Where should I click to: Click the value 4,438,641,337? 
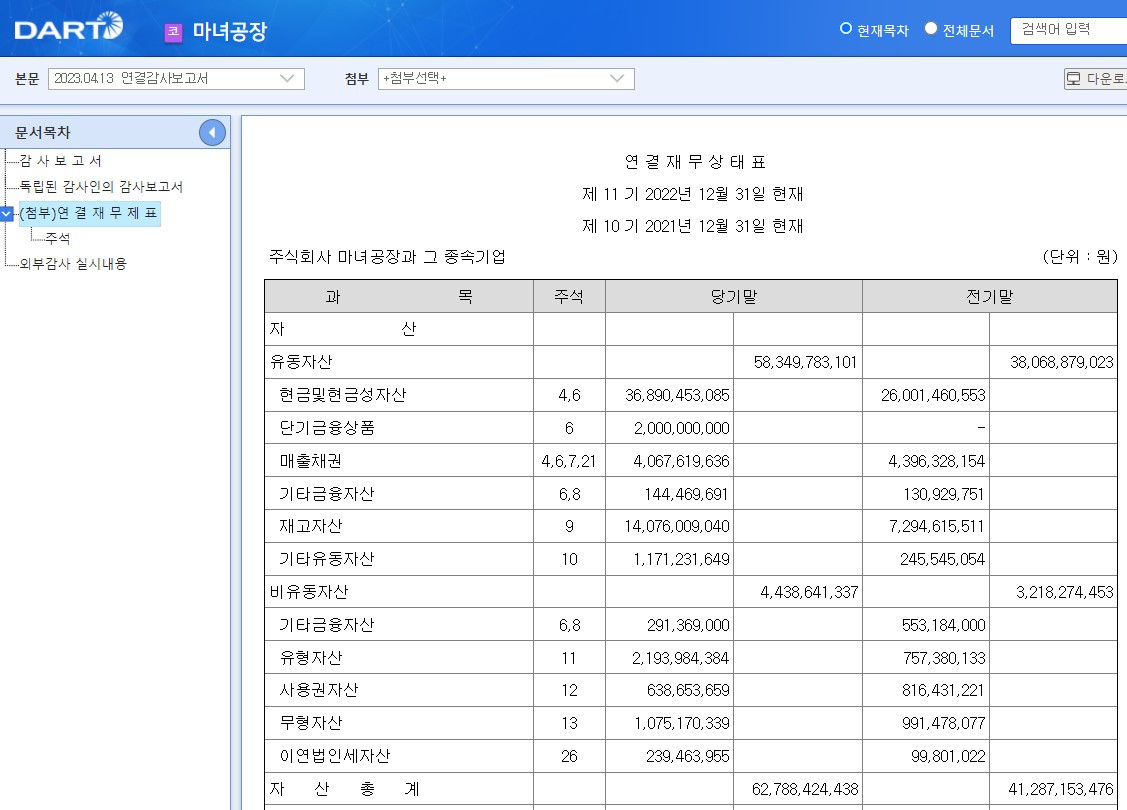point(809,592)
